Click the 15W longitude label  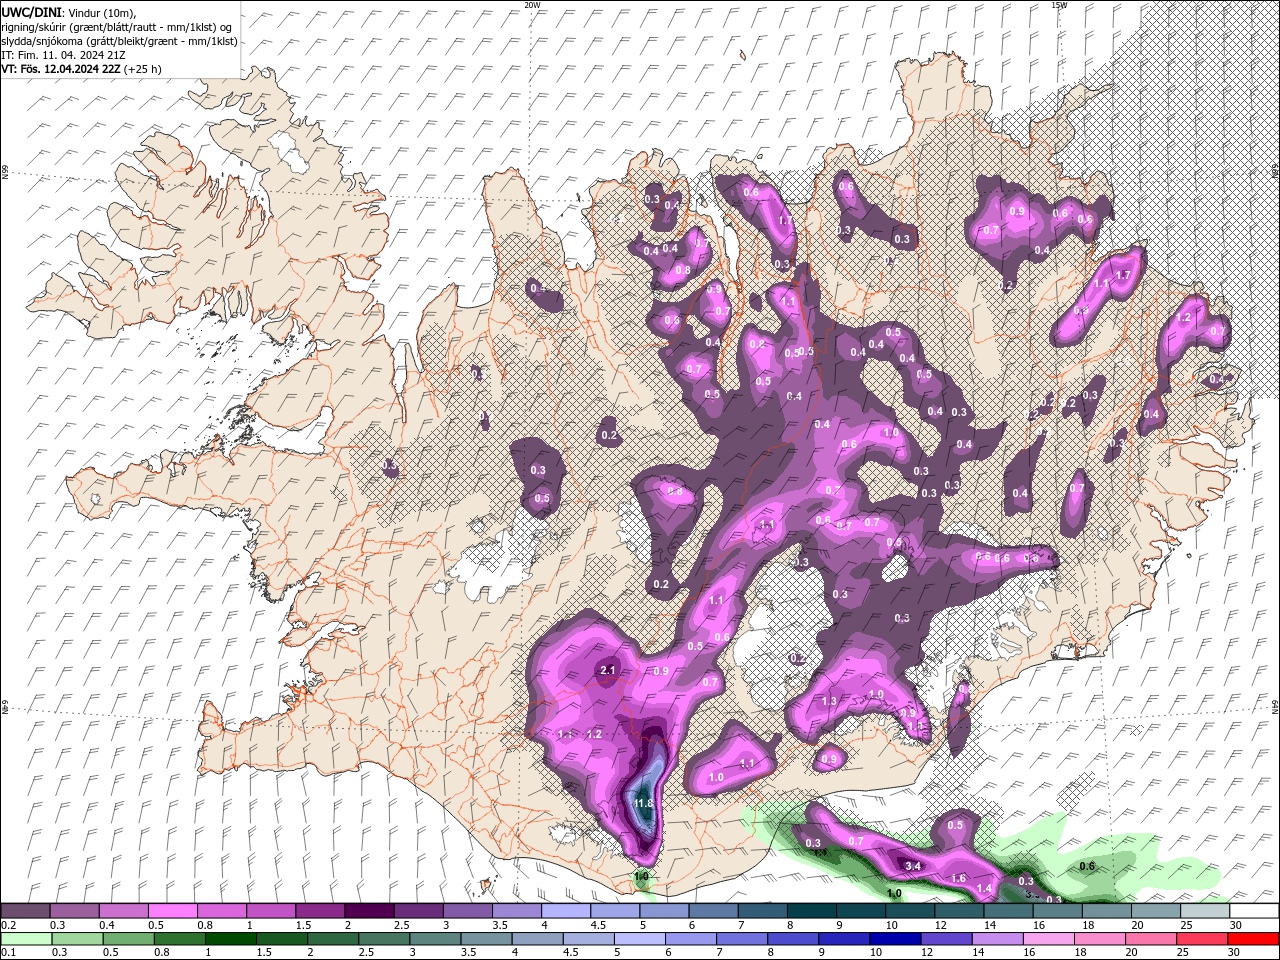pyautogui.click(x=1059, y=5)
